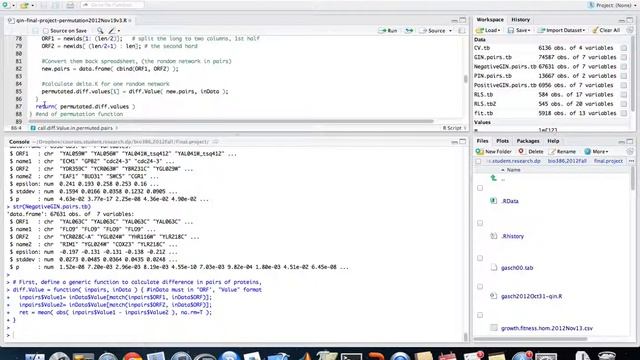Click the find magnifier icon in the editor toolbar
The image size is (640, 360).
tap(100, 31)
